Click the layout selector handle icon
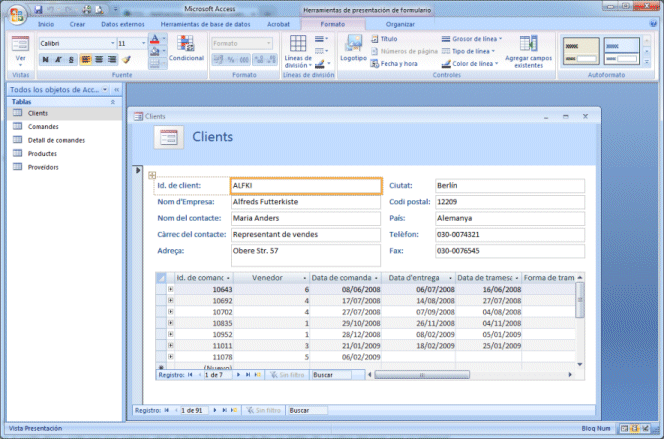The width and height of the screenshot is (664, 439). 152,175
